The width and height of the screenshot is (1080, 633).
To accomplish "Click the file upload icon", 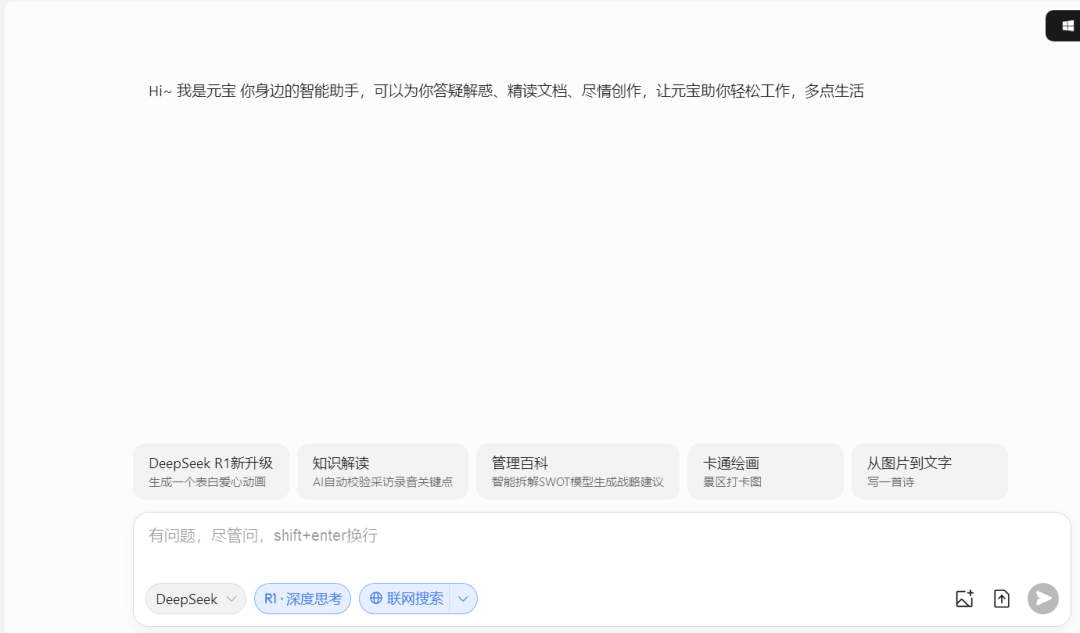I will pyautogui.click(x=1001, y=599).
